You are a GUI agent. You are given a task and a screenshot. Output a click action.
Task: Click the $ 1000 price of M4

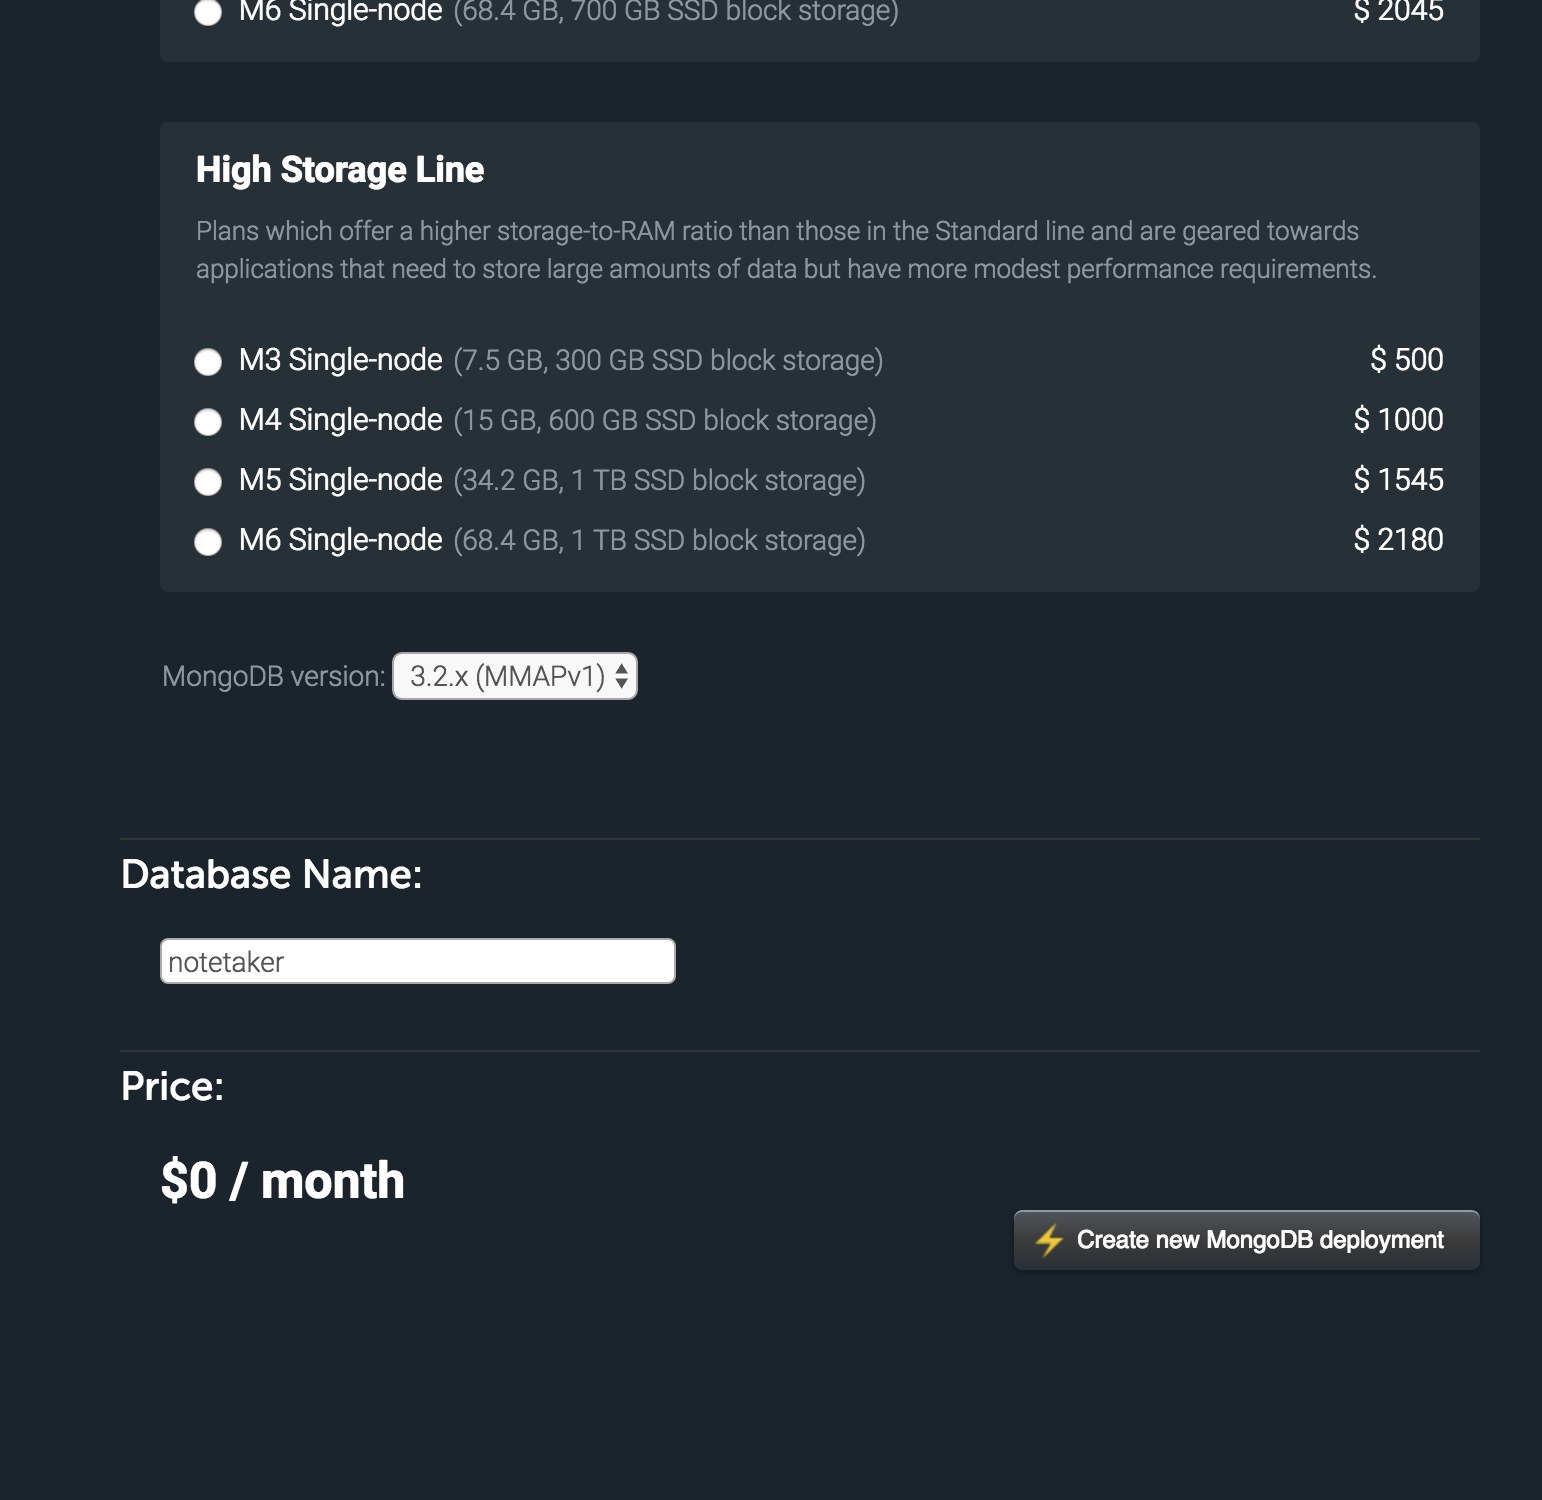click(1398, 420)
